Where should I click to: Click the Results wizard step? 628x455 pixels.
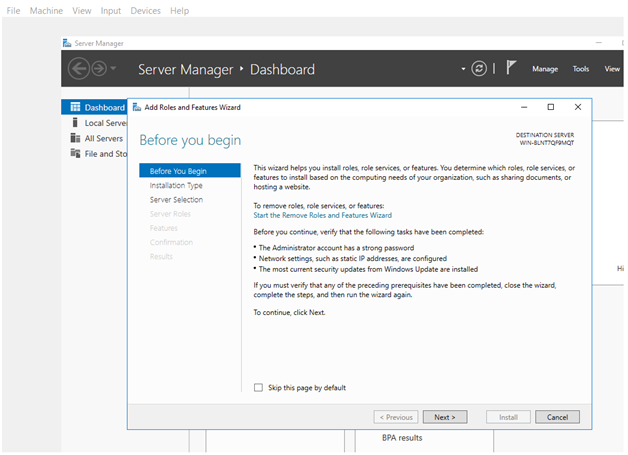pos(161,256)
